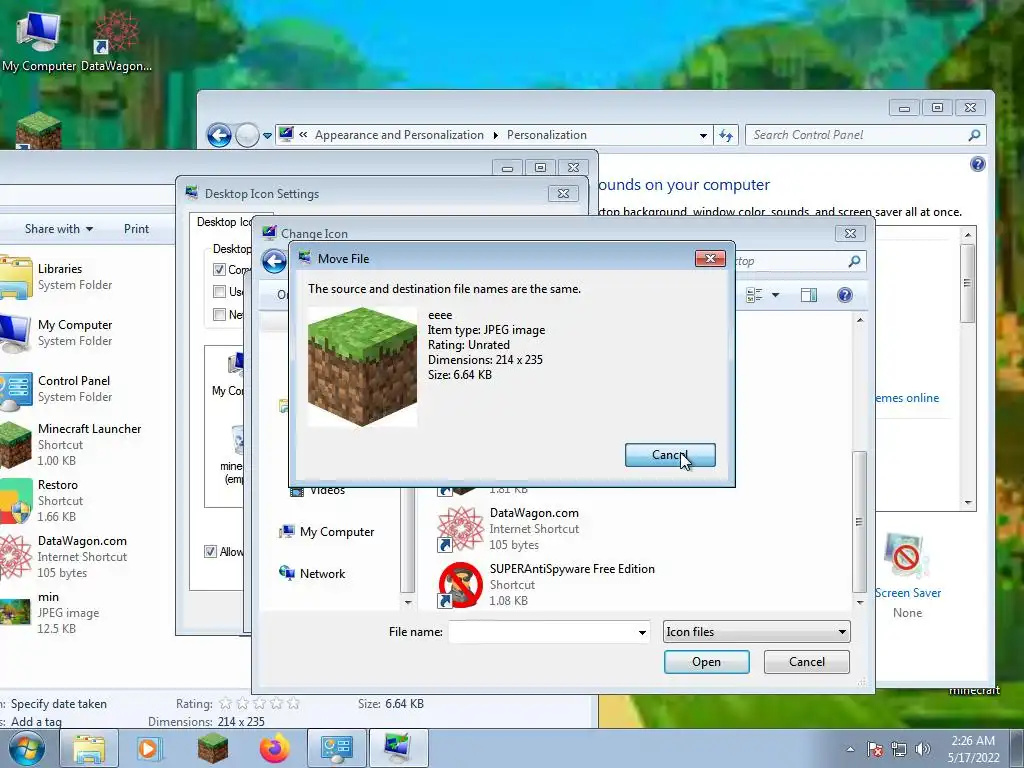Refresh the Personalization window address bar

(726, 135)
